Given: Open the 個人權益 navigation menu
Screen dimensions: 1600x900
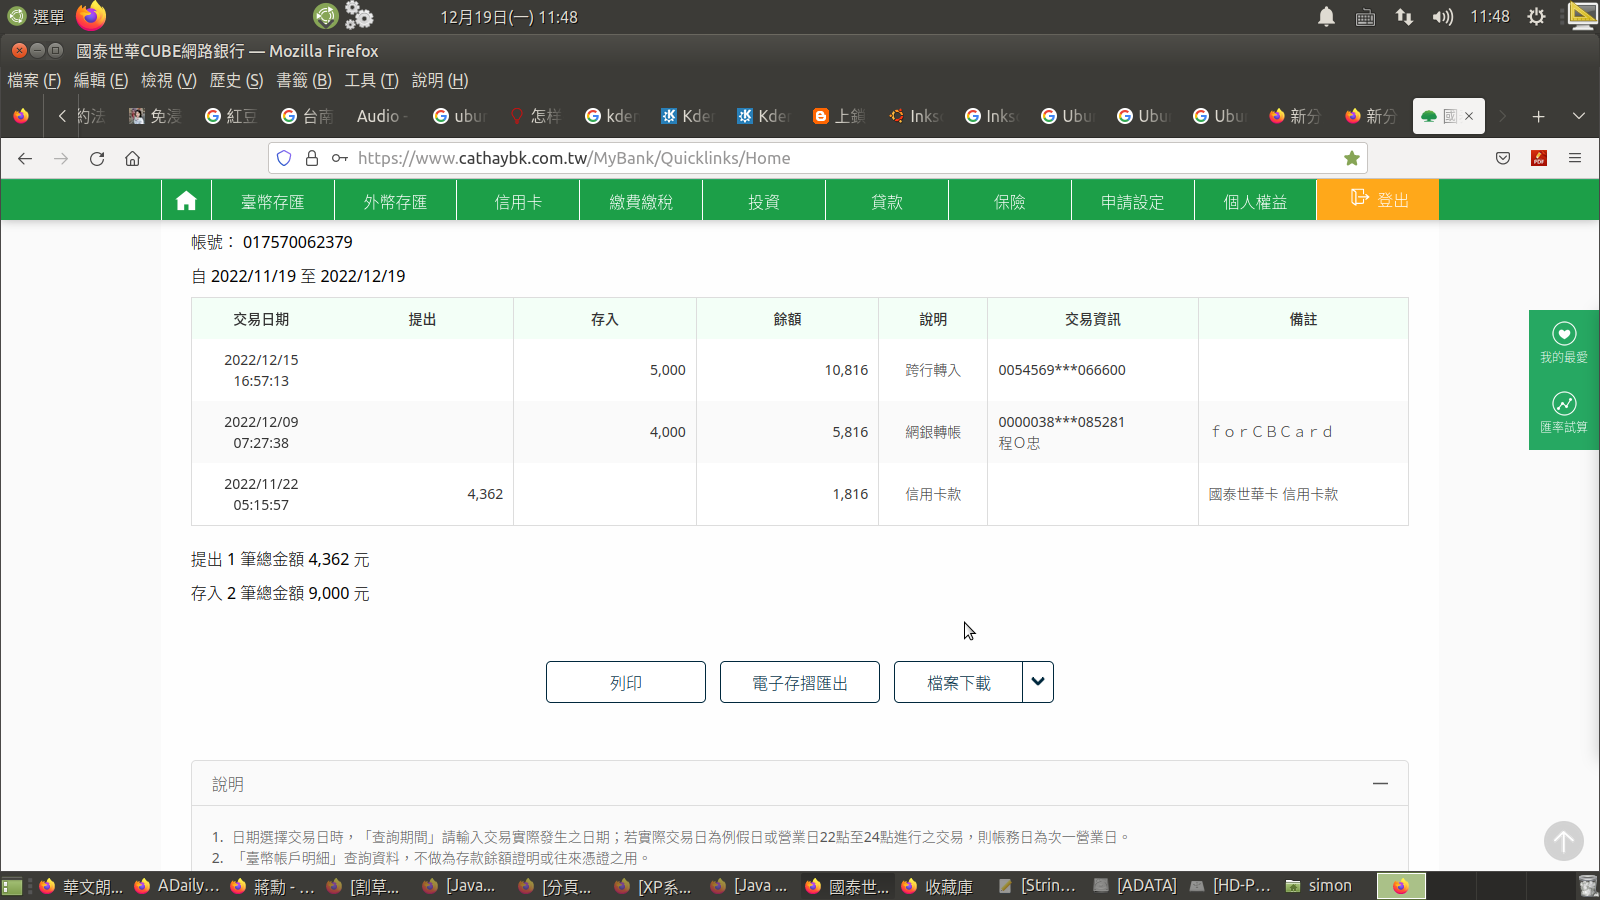Looking at the screenshot, I should 1256,201.
